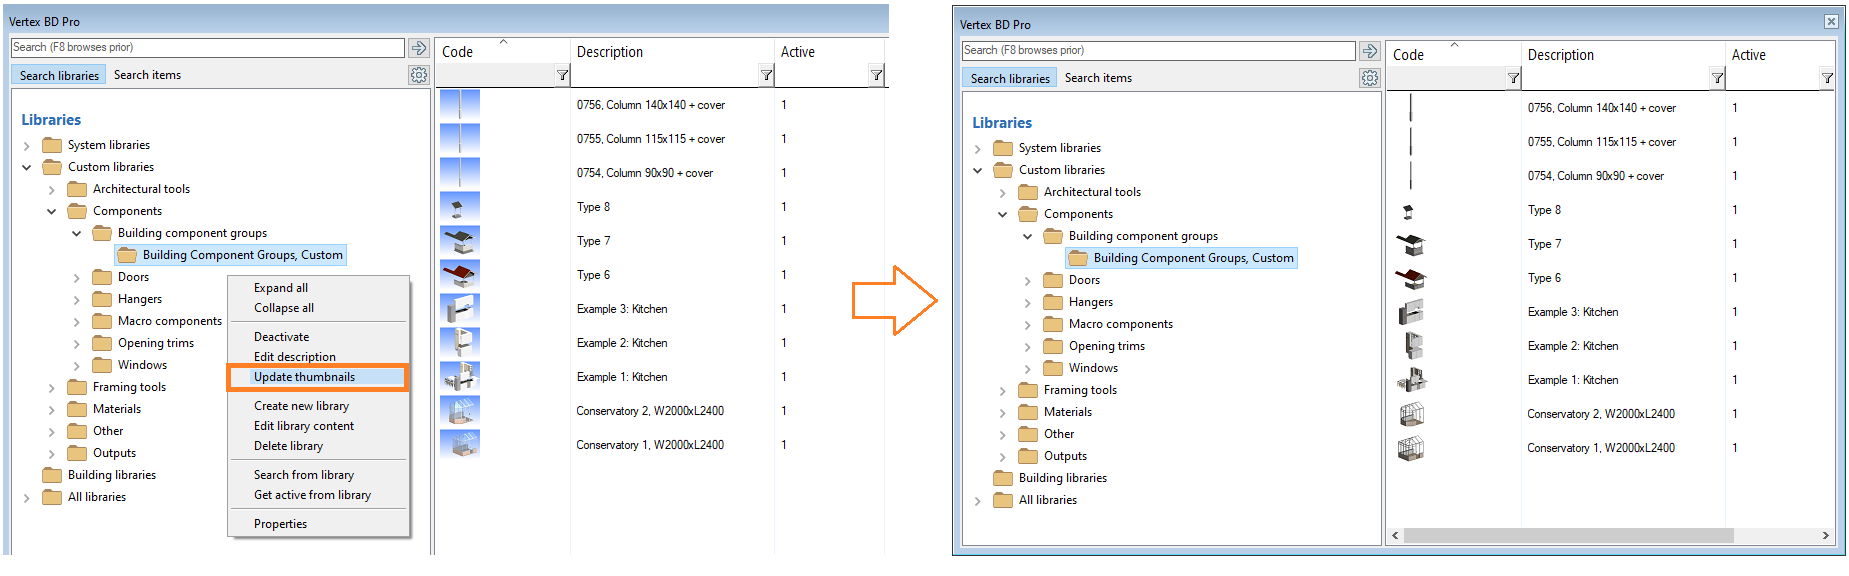
Task: Select the Conservatory 2 thumbnail in right list
Action: coord(1411,414)
